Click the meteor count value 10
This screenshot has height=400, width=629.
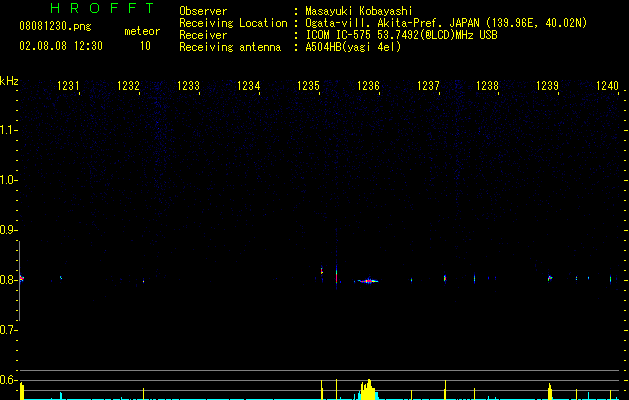(145, 46)
